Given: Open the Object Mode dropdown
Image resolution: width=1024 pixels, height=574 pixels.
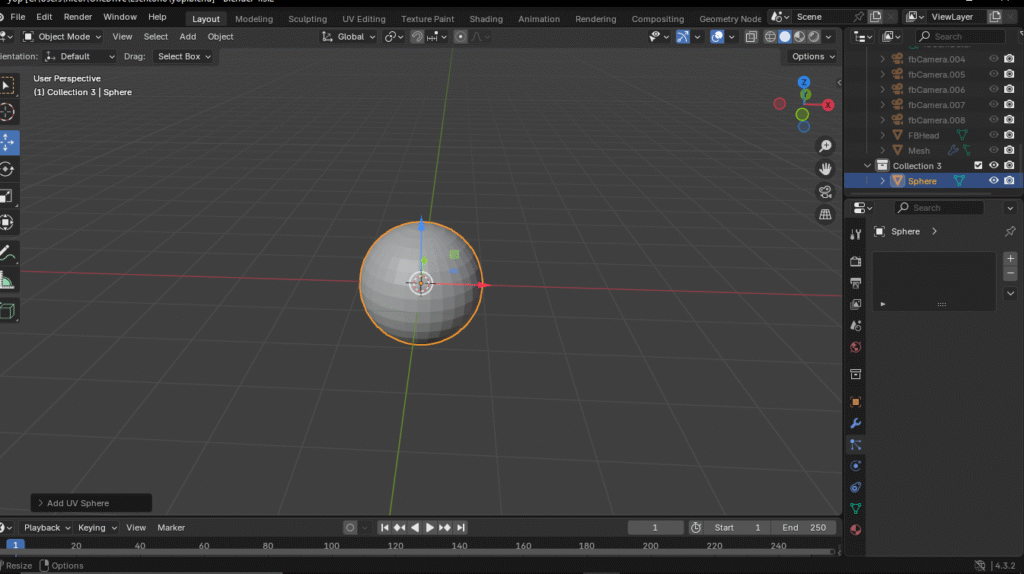Looking at the screenshot, I should coord(65,37).
